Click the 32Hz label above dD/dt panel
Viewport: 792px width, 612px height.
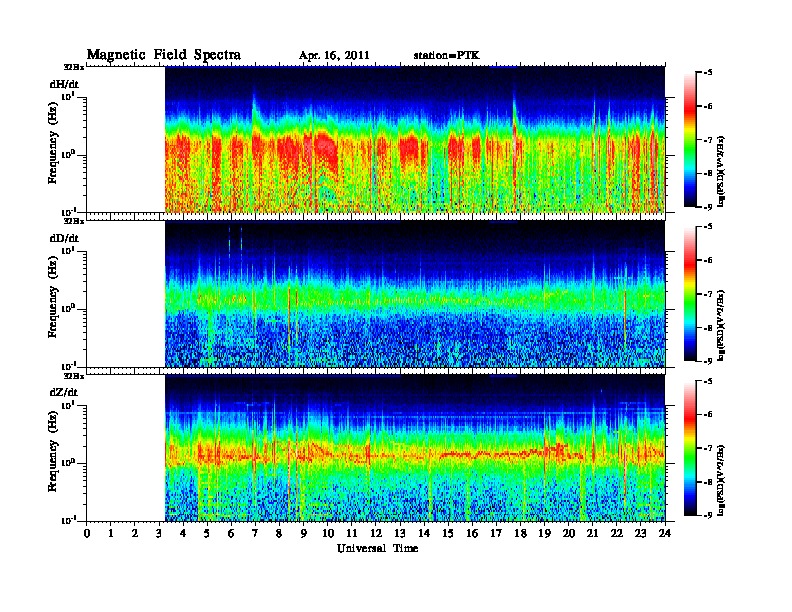74,221
